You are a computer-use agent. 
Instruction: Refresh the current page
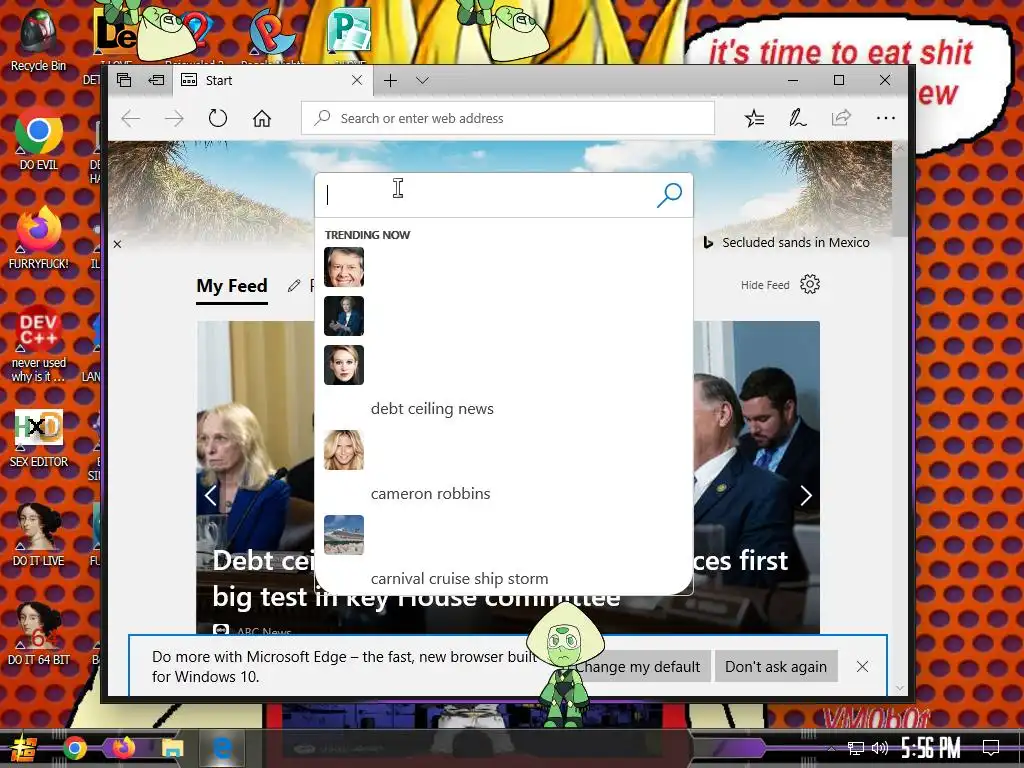[x=217, y=118]
